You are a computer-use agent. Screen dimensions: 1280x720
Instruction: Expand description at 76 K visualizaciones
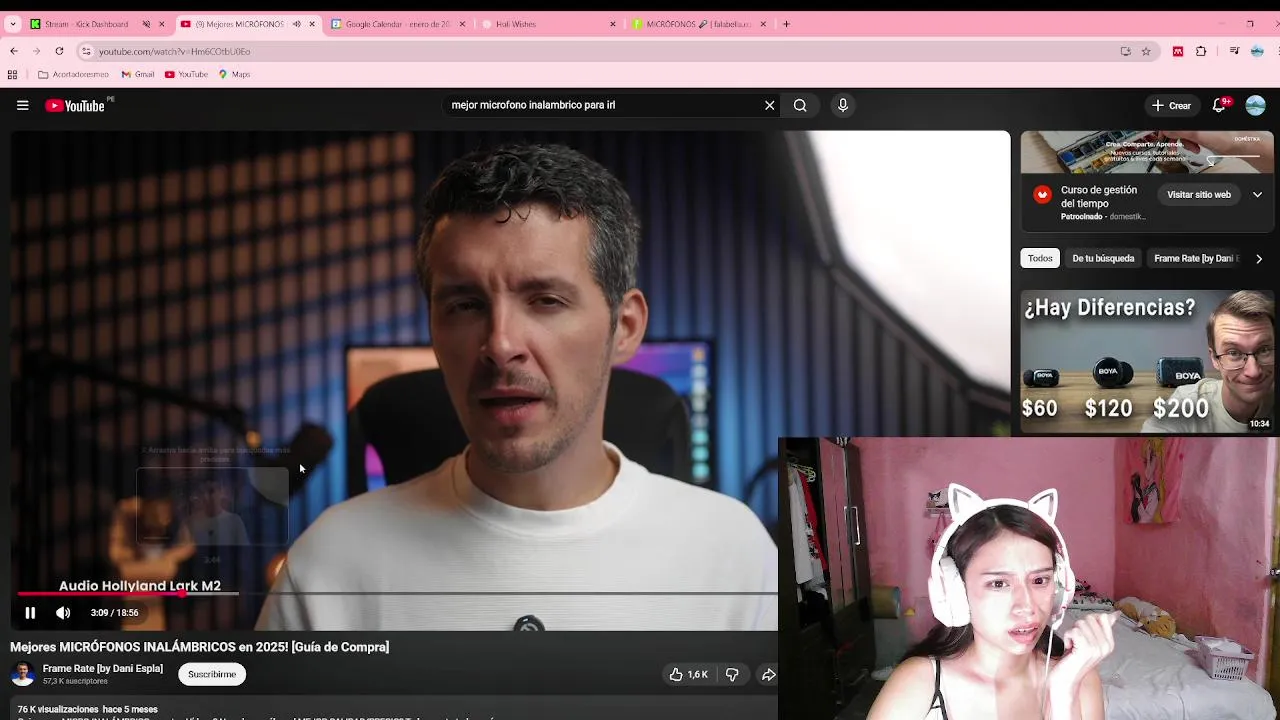[x=88, y=710]
